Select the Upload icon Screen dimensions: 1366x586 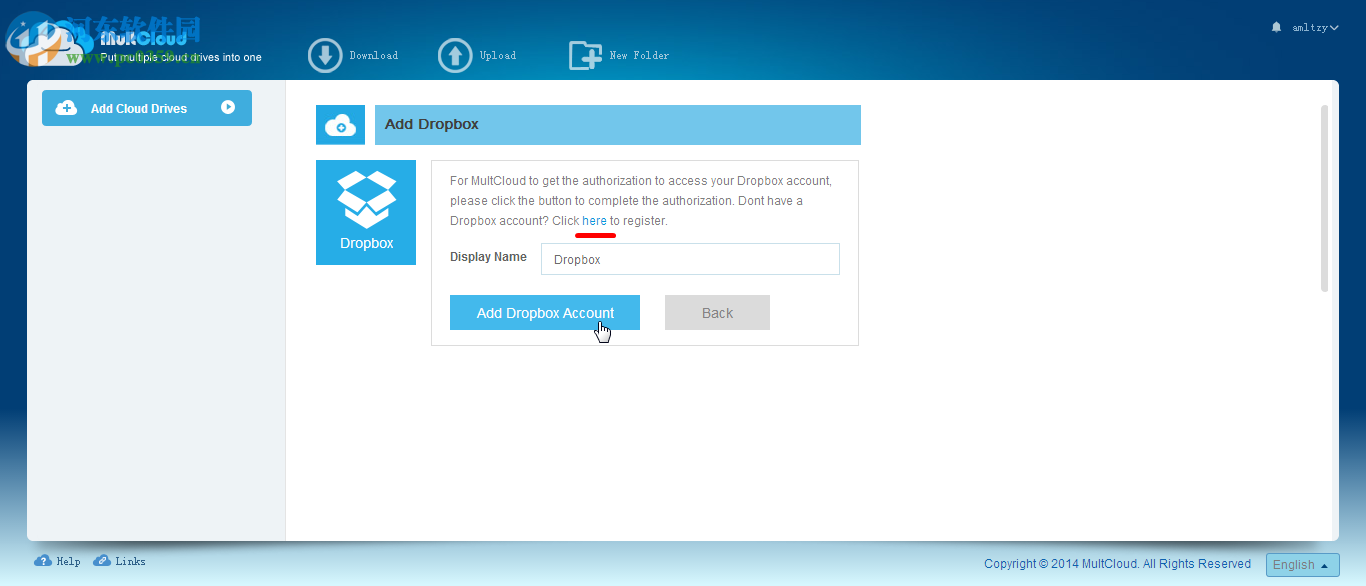[x=455, y=55]
